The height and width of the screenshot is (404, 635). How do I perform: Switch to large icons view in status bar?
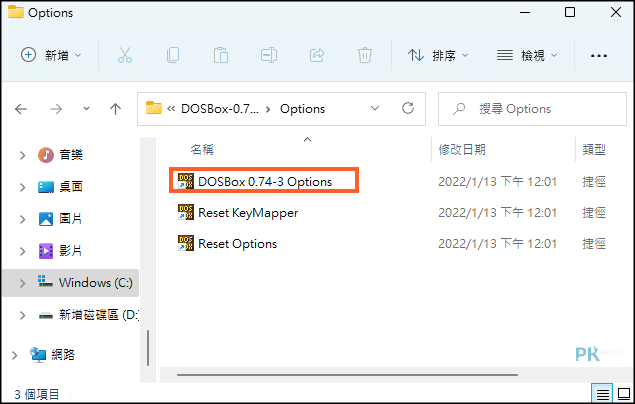click(x=624, y=394)
